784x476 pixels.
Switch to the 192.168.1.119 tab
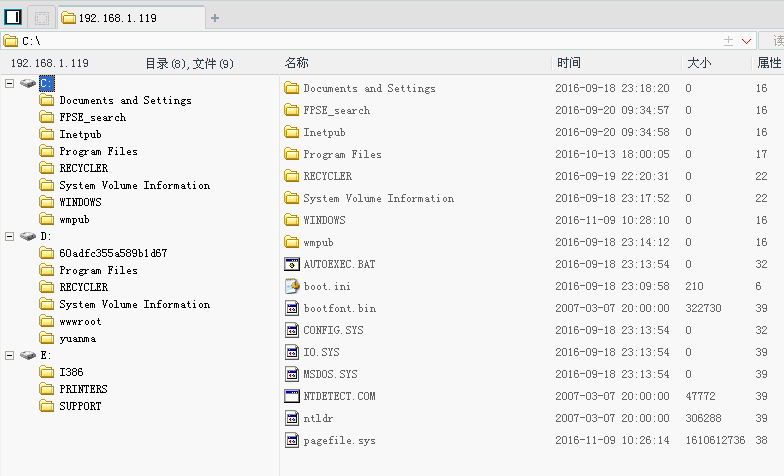pos(132,18)
